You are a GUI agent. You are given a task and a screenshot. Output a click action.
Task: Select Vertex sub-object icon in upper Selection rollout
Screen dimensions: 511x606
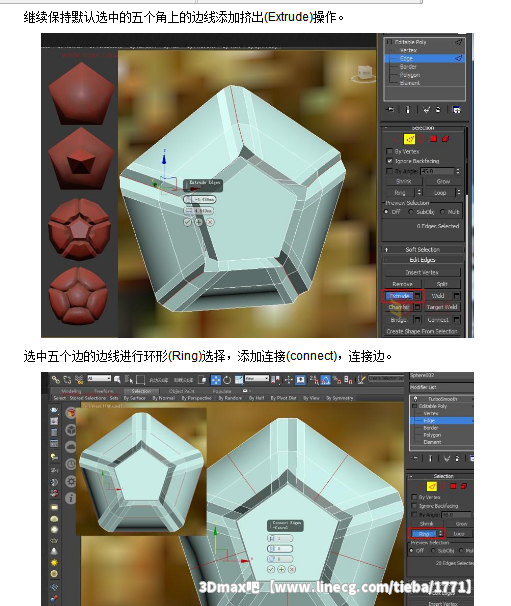coord(397,139)
